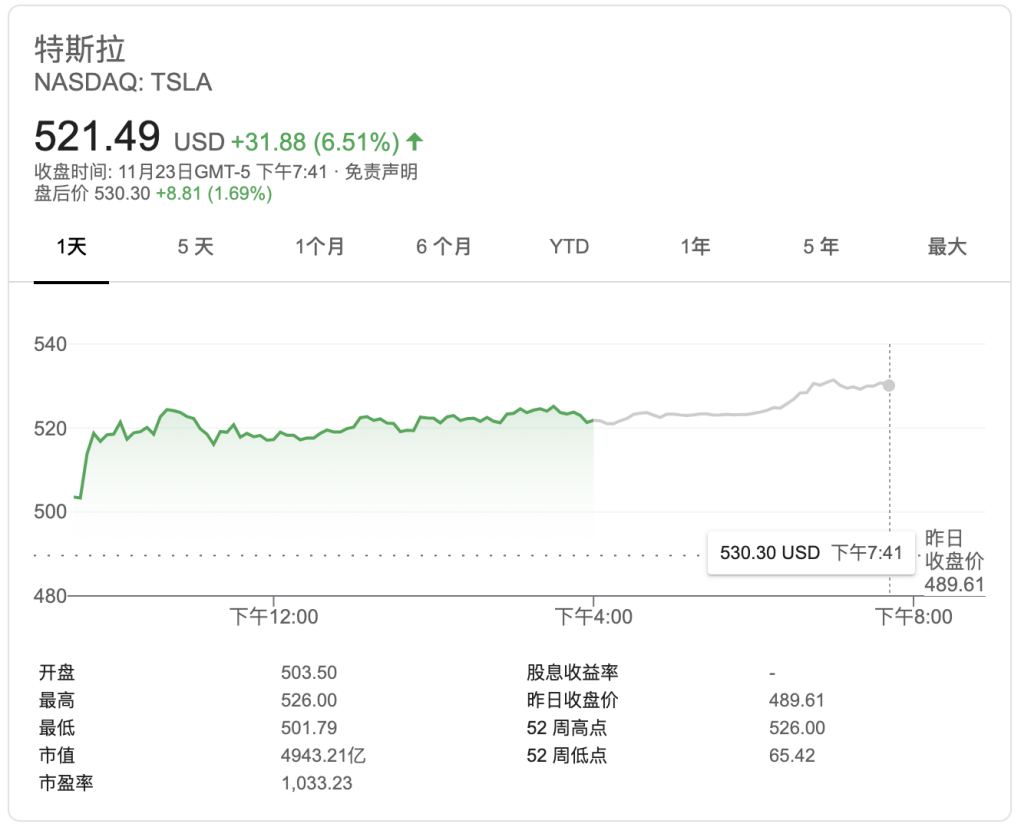Open the 1个月 chart range
Viewport: 1021px width, 834px height.
point(320,247)
